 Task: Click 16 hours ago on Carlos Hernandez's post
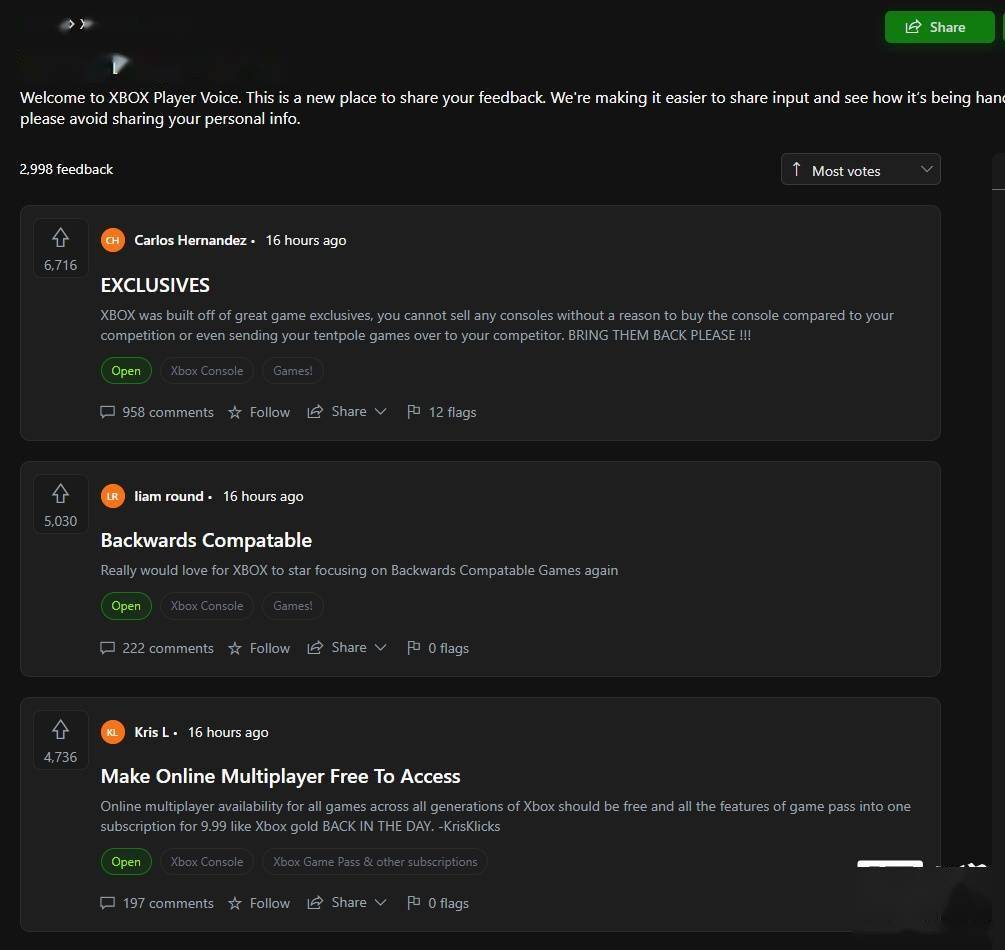(306, 240)
